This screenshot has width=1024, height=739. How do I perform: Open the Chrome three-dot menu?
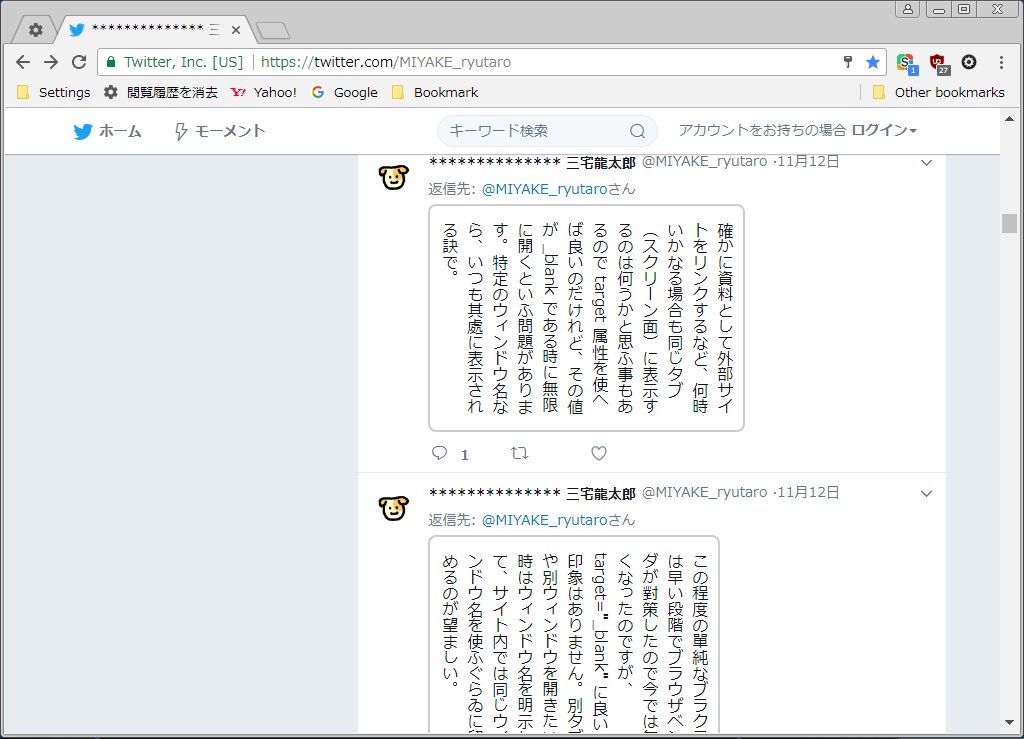1001,62
